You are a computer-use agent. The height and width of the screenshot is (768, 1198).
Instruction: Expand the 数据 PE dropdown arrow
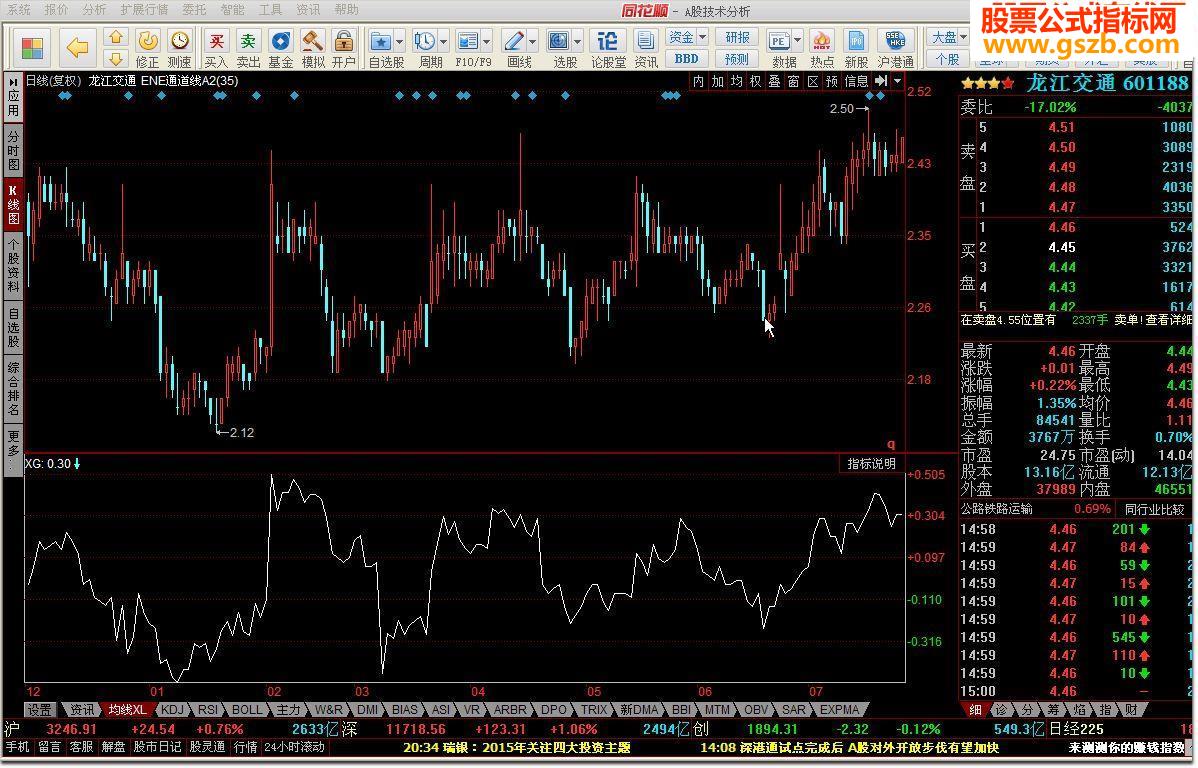click(798, 41)
